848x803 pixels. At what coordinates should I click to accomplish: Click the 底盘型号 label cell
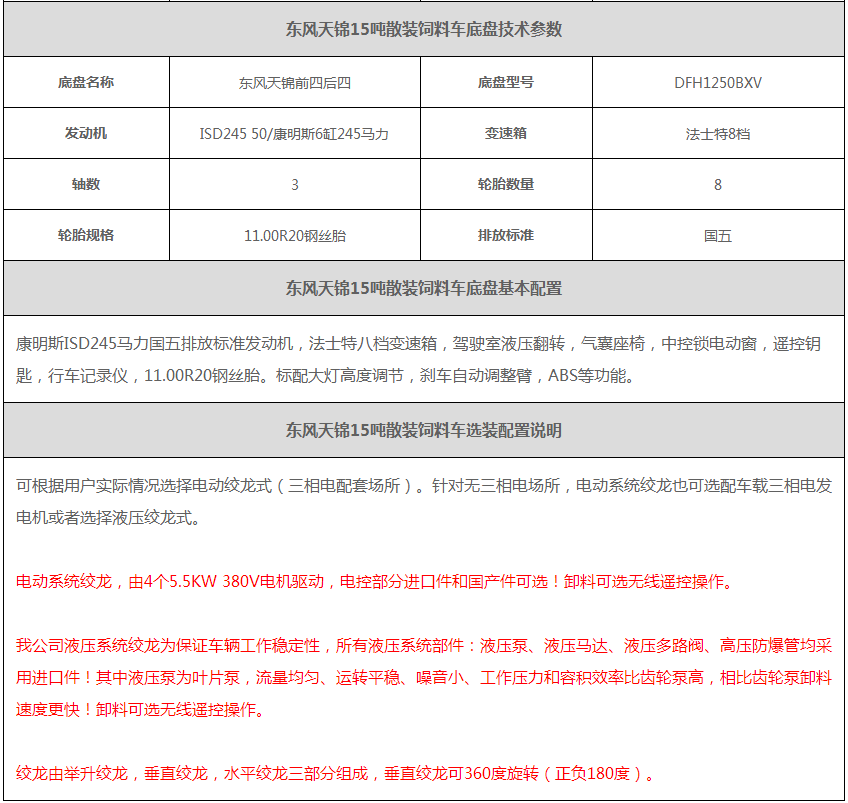click(x=506, y=82)
